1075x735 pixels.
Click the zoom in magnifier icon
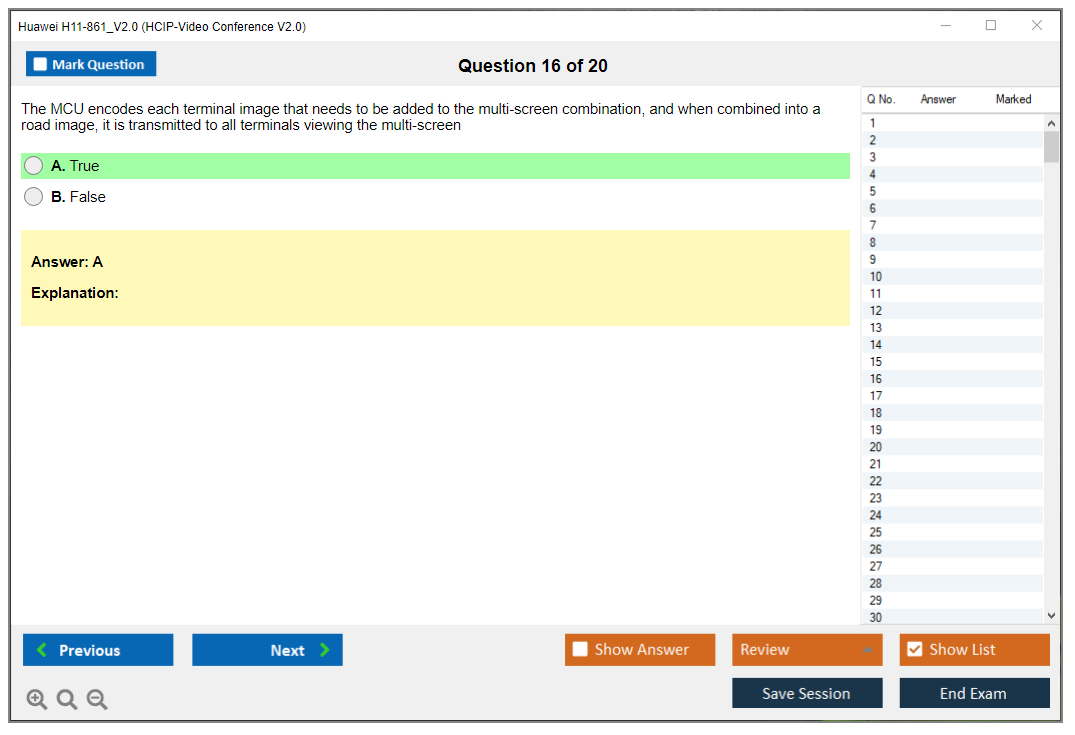[x=37, y=700]
